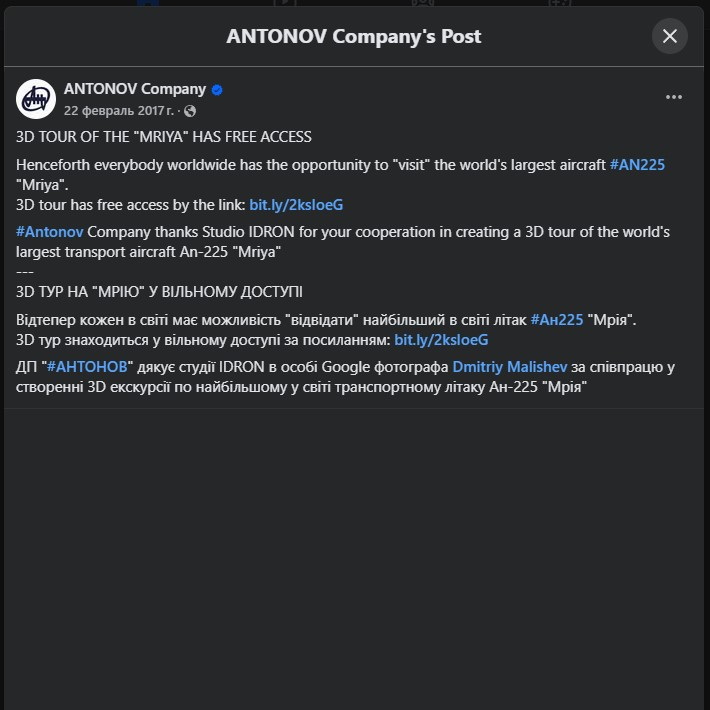Click the post date 22 февраль 2017
Screen dimensions: 710x710
coord(120,111)
